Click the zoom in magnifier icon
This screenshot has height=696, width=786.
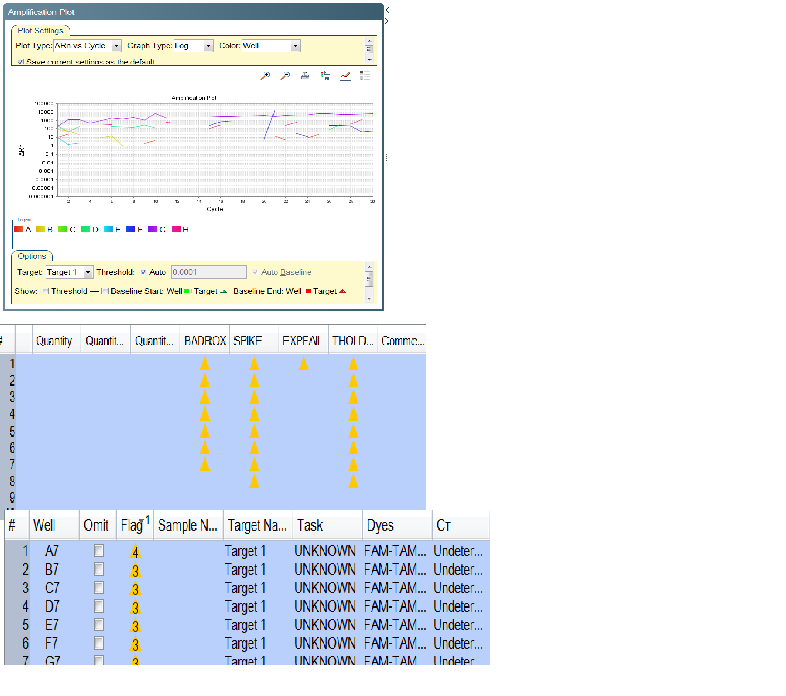tap(266, 76)
